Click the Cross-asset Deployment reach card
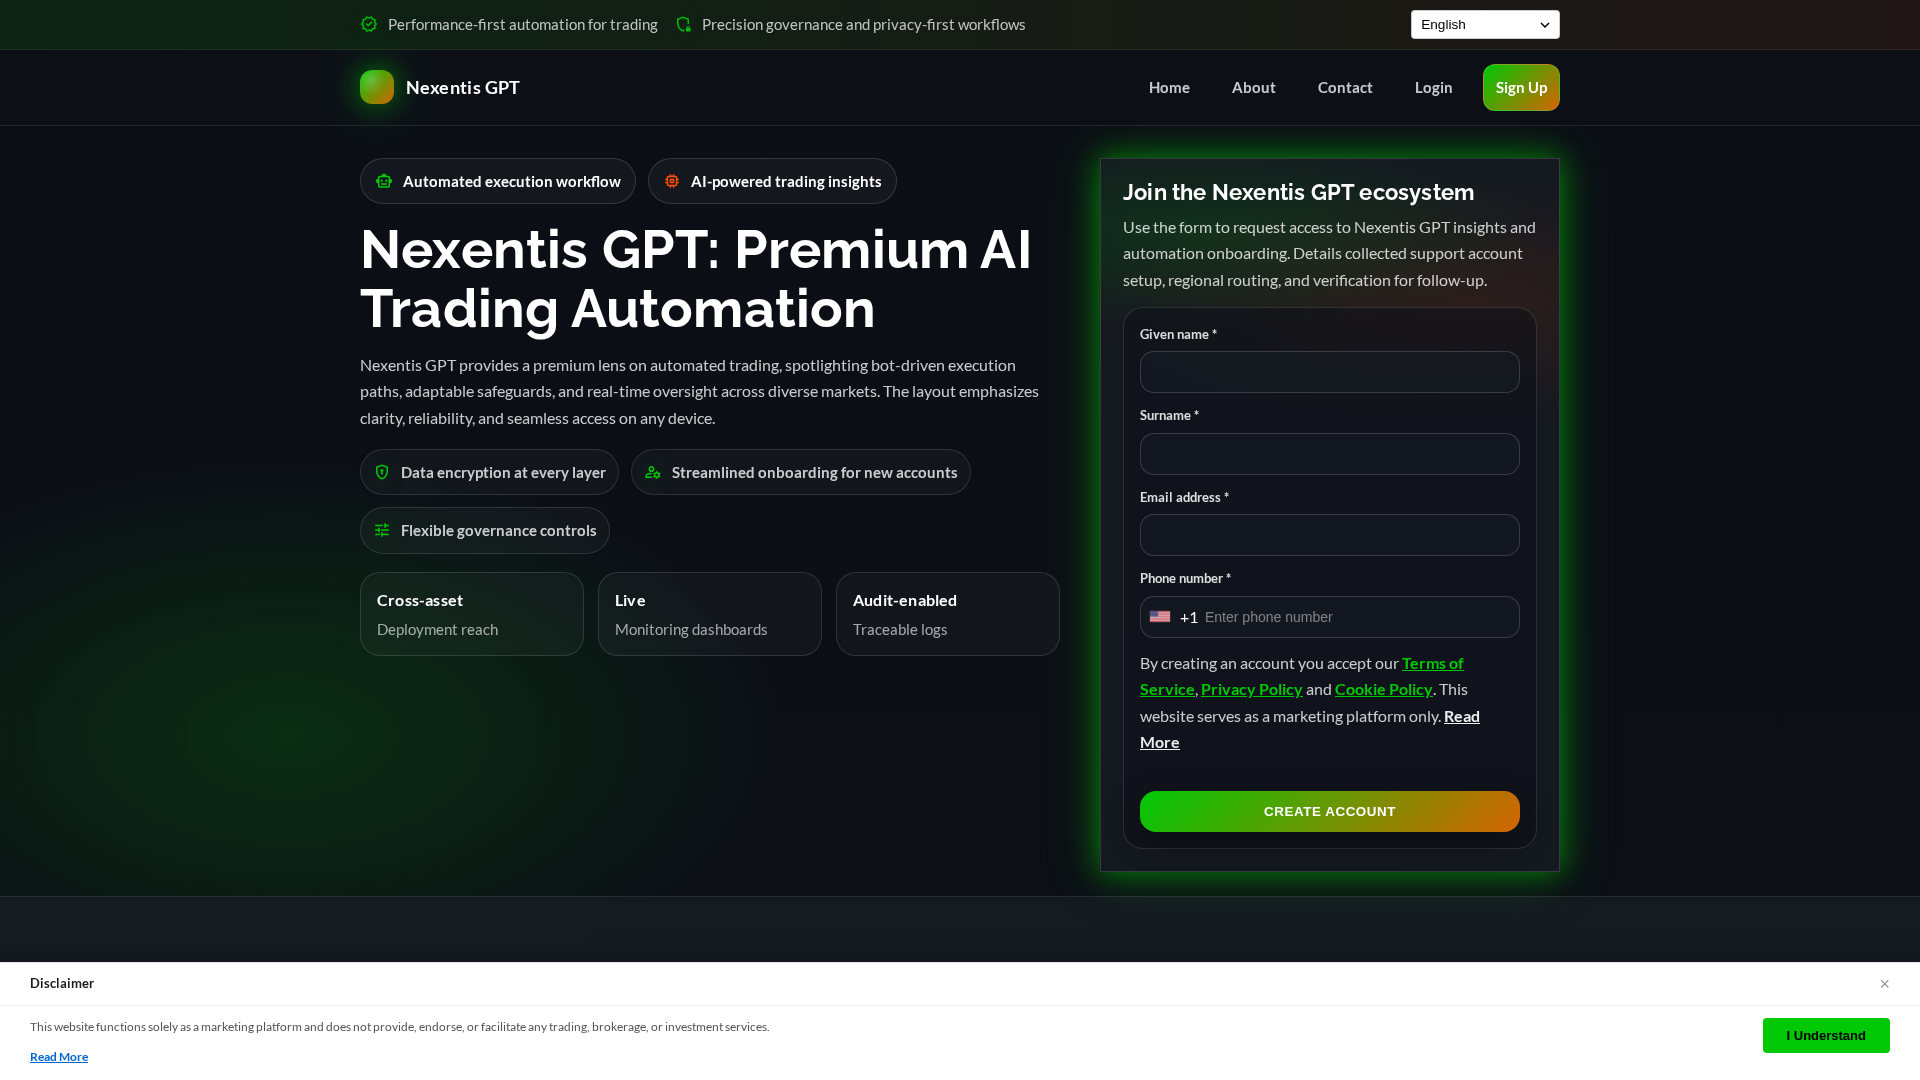The height and width of the screenshot is (1080, 1920). click(472, 614)
